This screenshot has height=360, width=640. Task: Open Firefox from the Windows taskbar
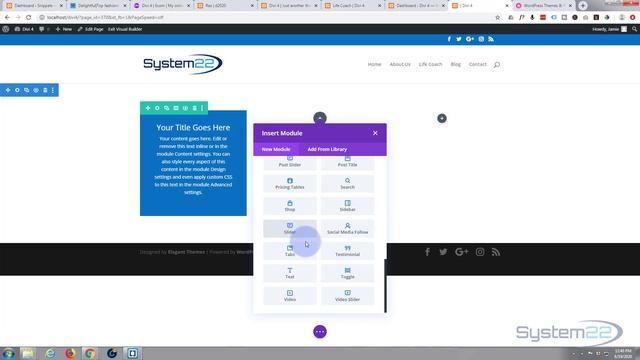(71, 353)
